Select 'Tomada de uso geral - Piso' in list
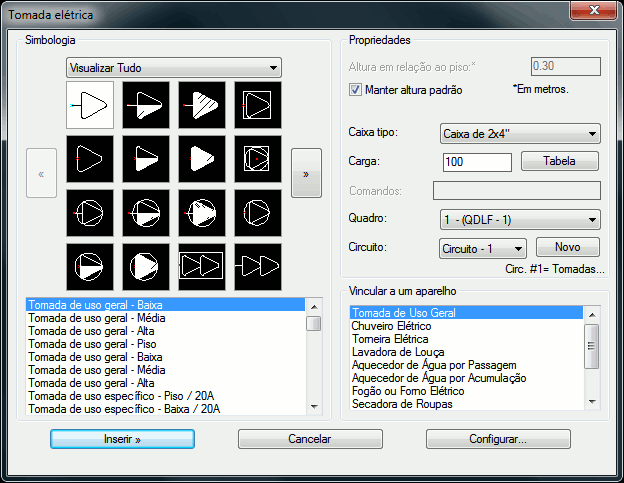Screen dimensions: 624x483 [90, 344]
